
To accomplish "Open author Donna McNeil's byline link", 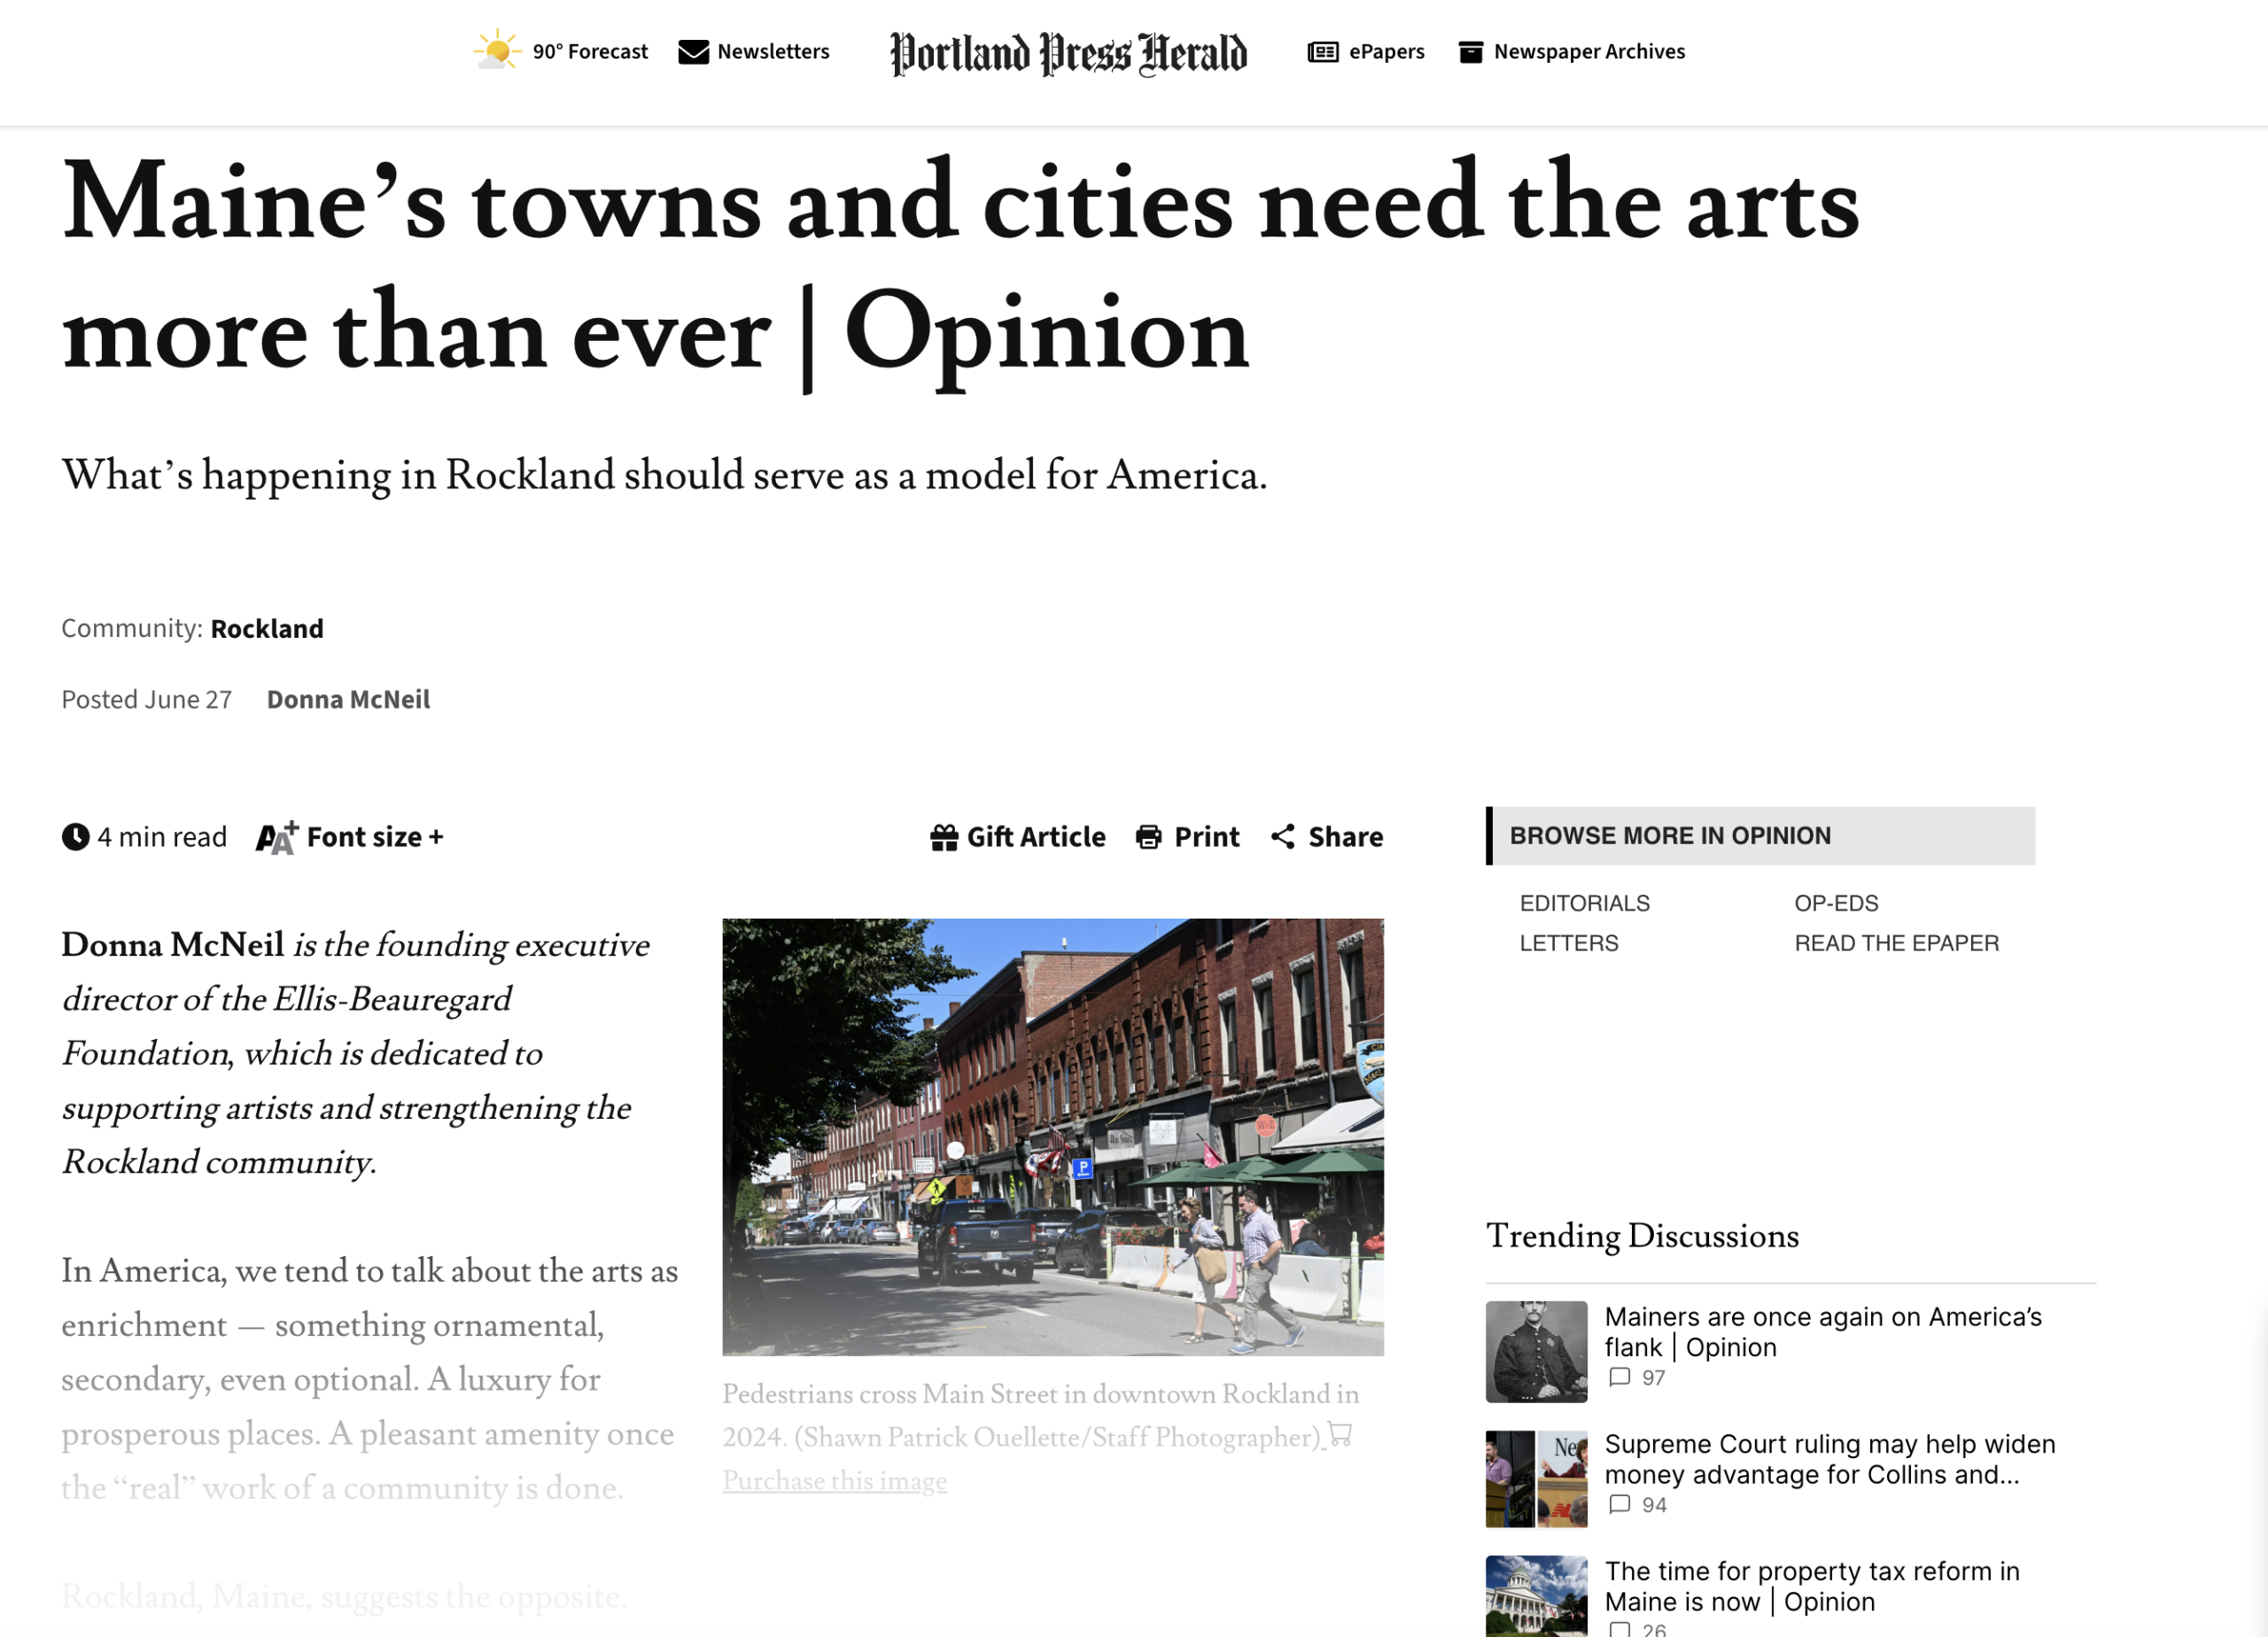I will pyautogui.click(x=348, y=699).
